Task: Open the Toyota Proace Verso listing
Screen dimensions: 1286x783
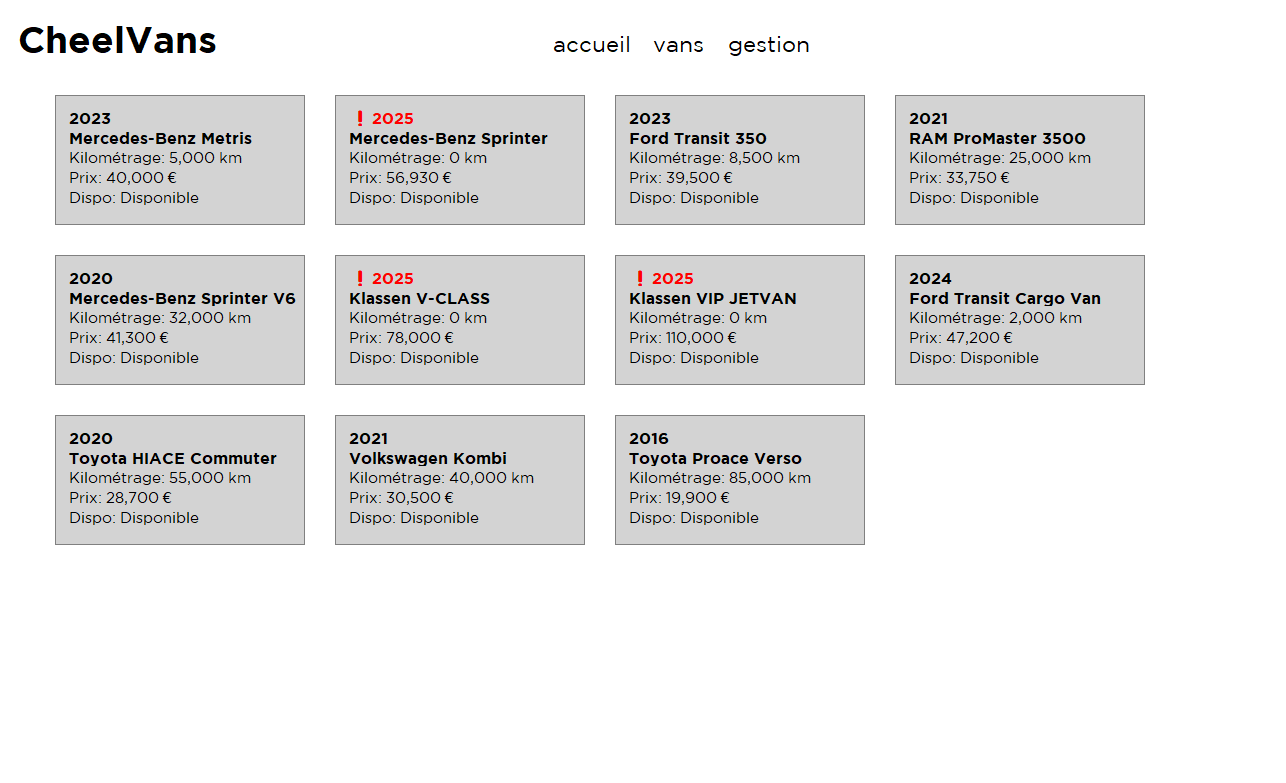Action: (x=740, y=480)
